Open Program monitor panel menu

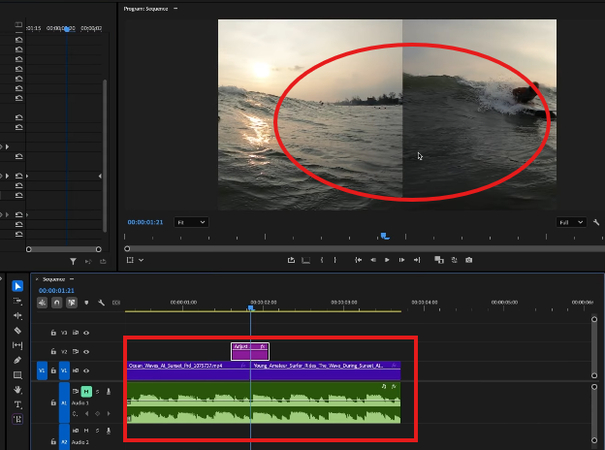[x=176, y=8]
